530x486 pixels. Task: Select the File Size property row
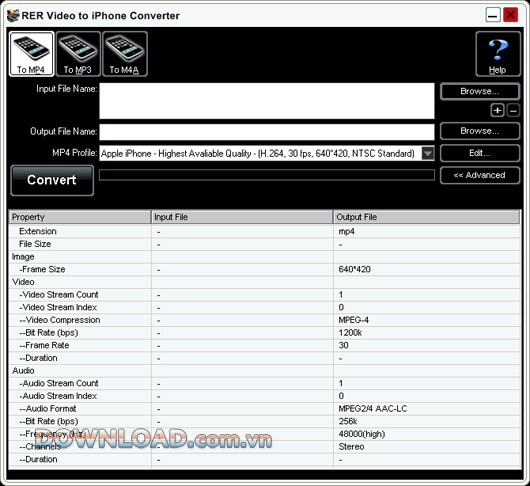tap(265, 244)
